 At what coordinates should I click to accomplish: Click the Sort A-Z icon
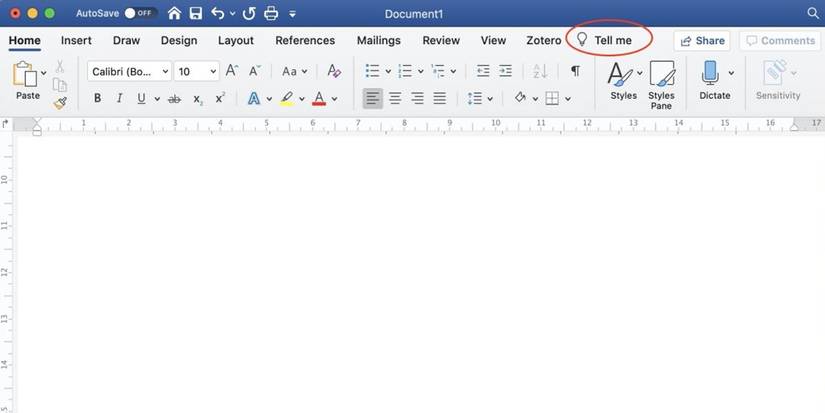click(x=540, y=71)
